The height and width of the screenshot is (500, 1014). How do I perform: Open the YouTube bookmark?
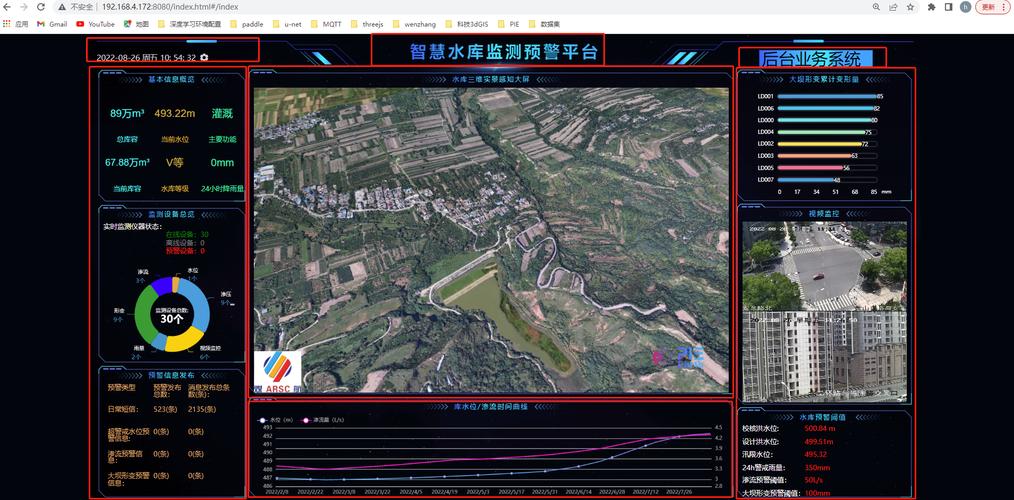[96, 24]
